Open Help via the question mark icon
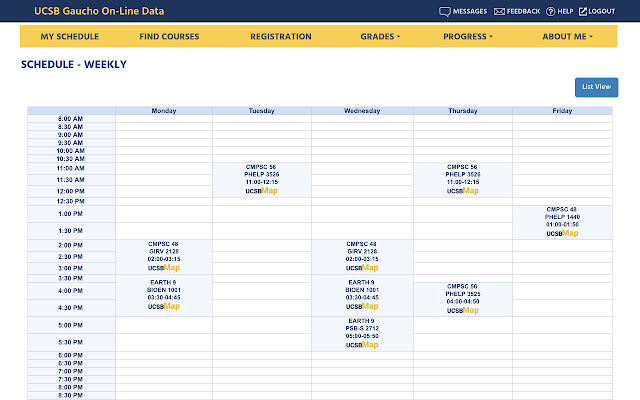 click(550, 11)
